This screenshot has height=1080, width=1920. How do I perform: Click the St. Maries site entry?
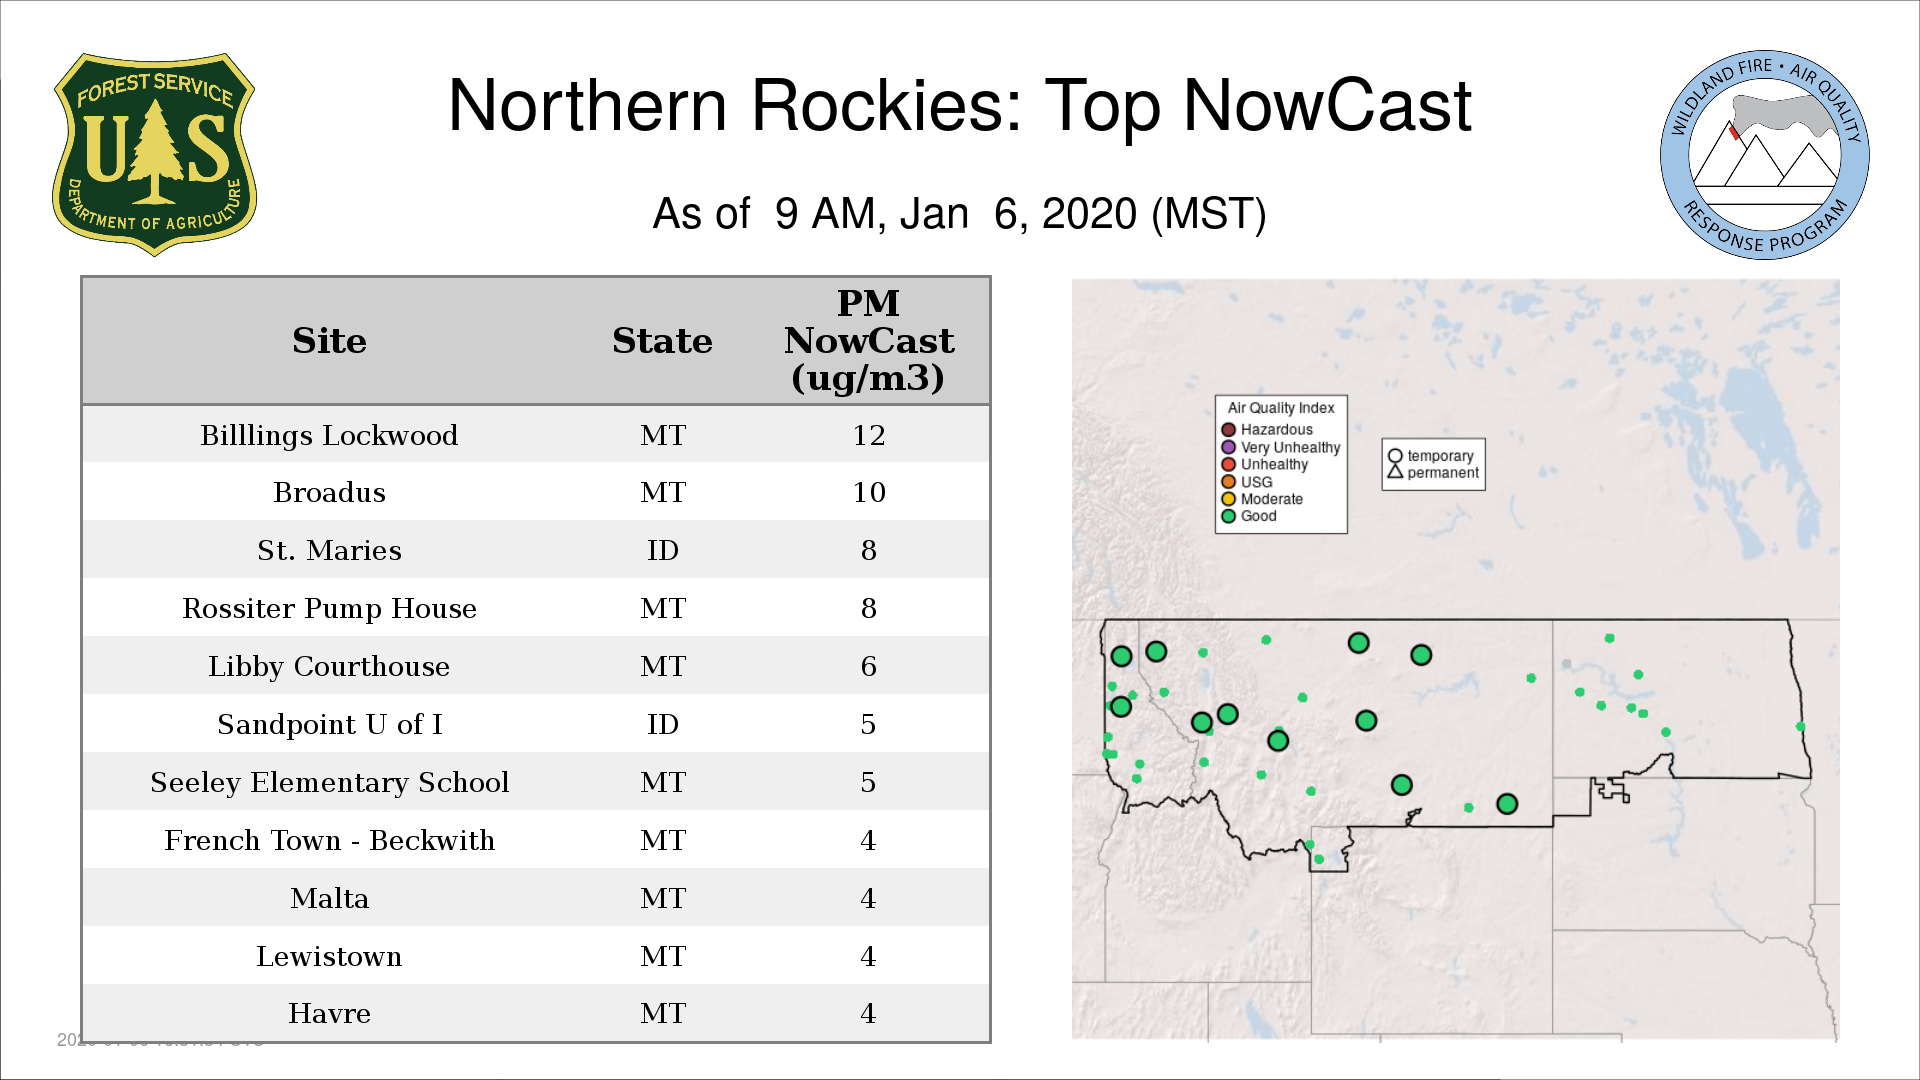(329, 550)
